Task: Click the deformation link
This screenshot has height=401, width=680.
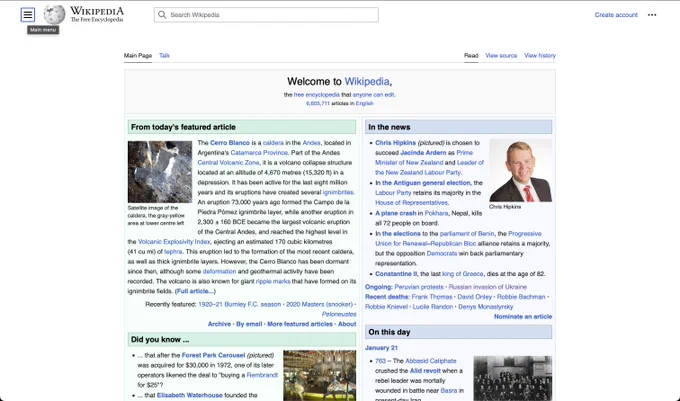Action: coord(219,271)
